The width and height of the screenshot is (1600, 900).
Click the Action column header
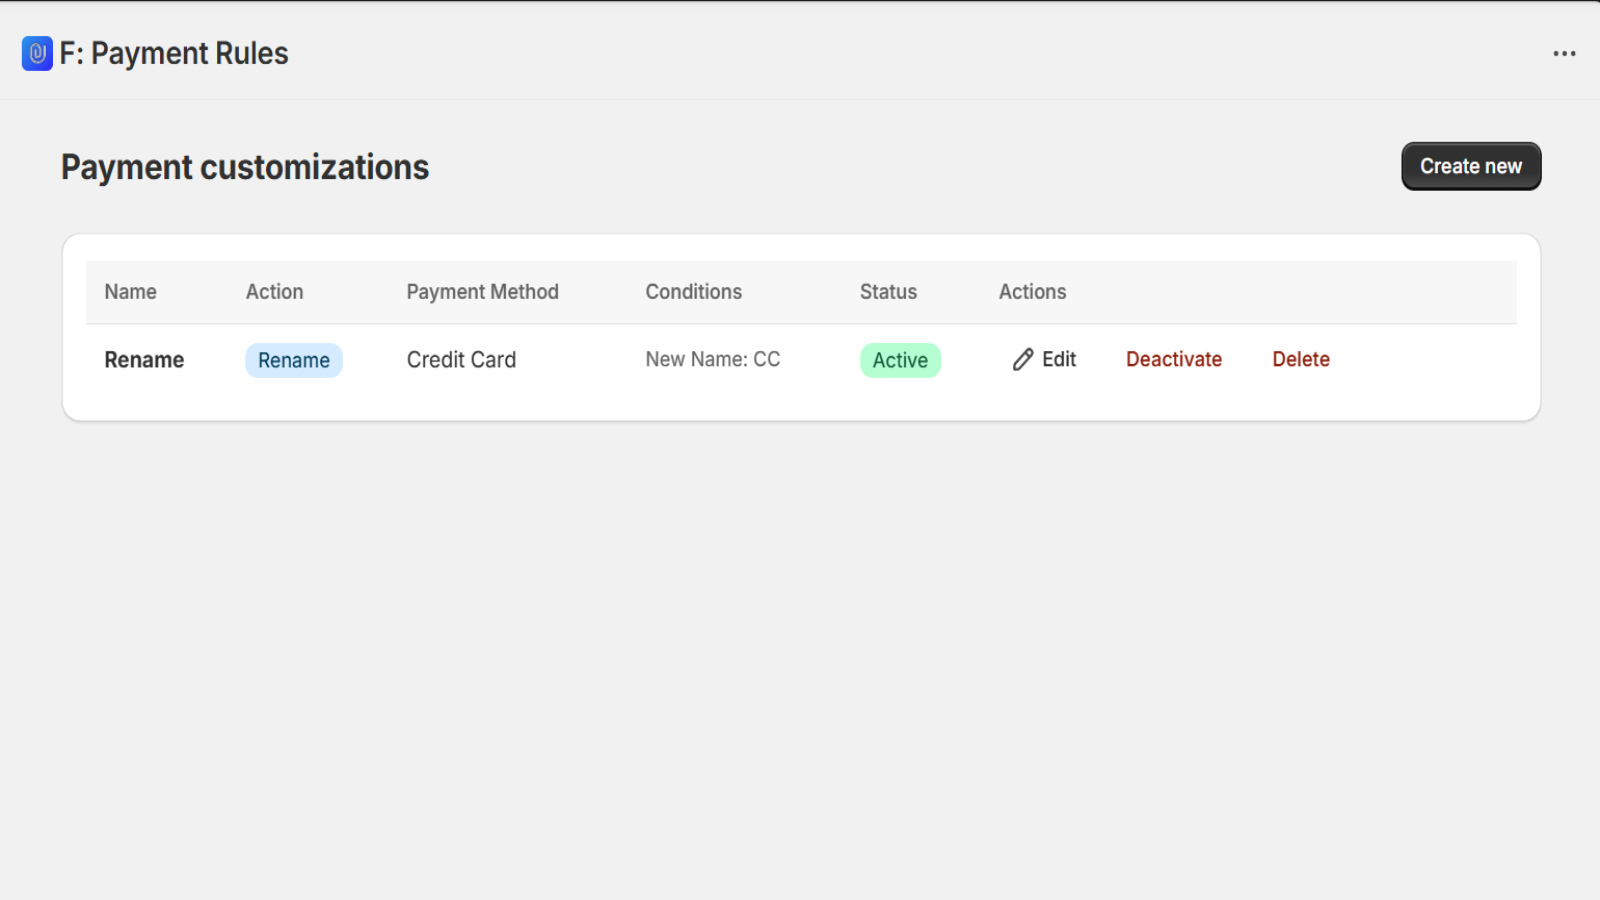click(x=274, y=292)
